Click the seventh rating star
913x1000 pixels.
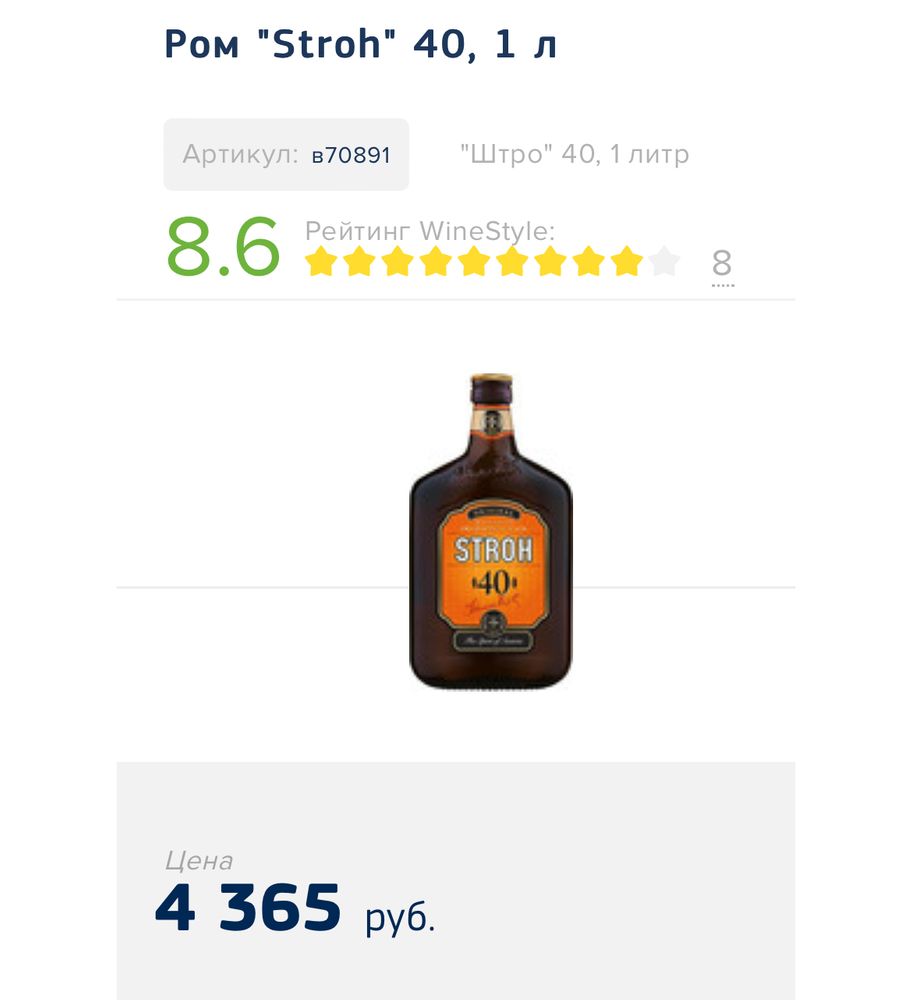tap(549, 262)
